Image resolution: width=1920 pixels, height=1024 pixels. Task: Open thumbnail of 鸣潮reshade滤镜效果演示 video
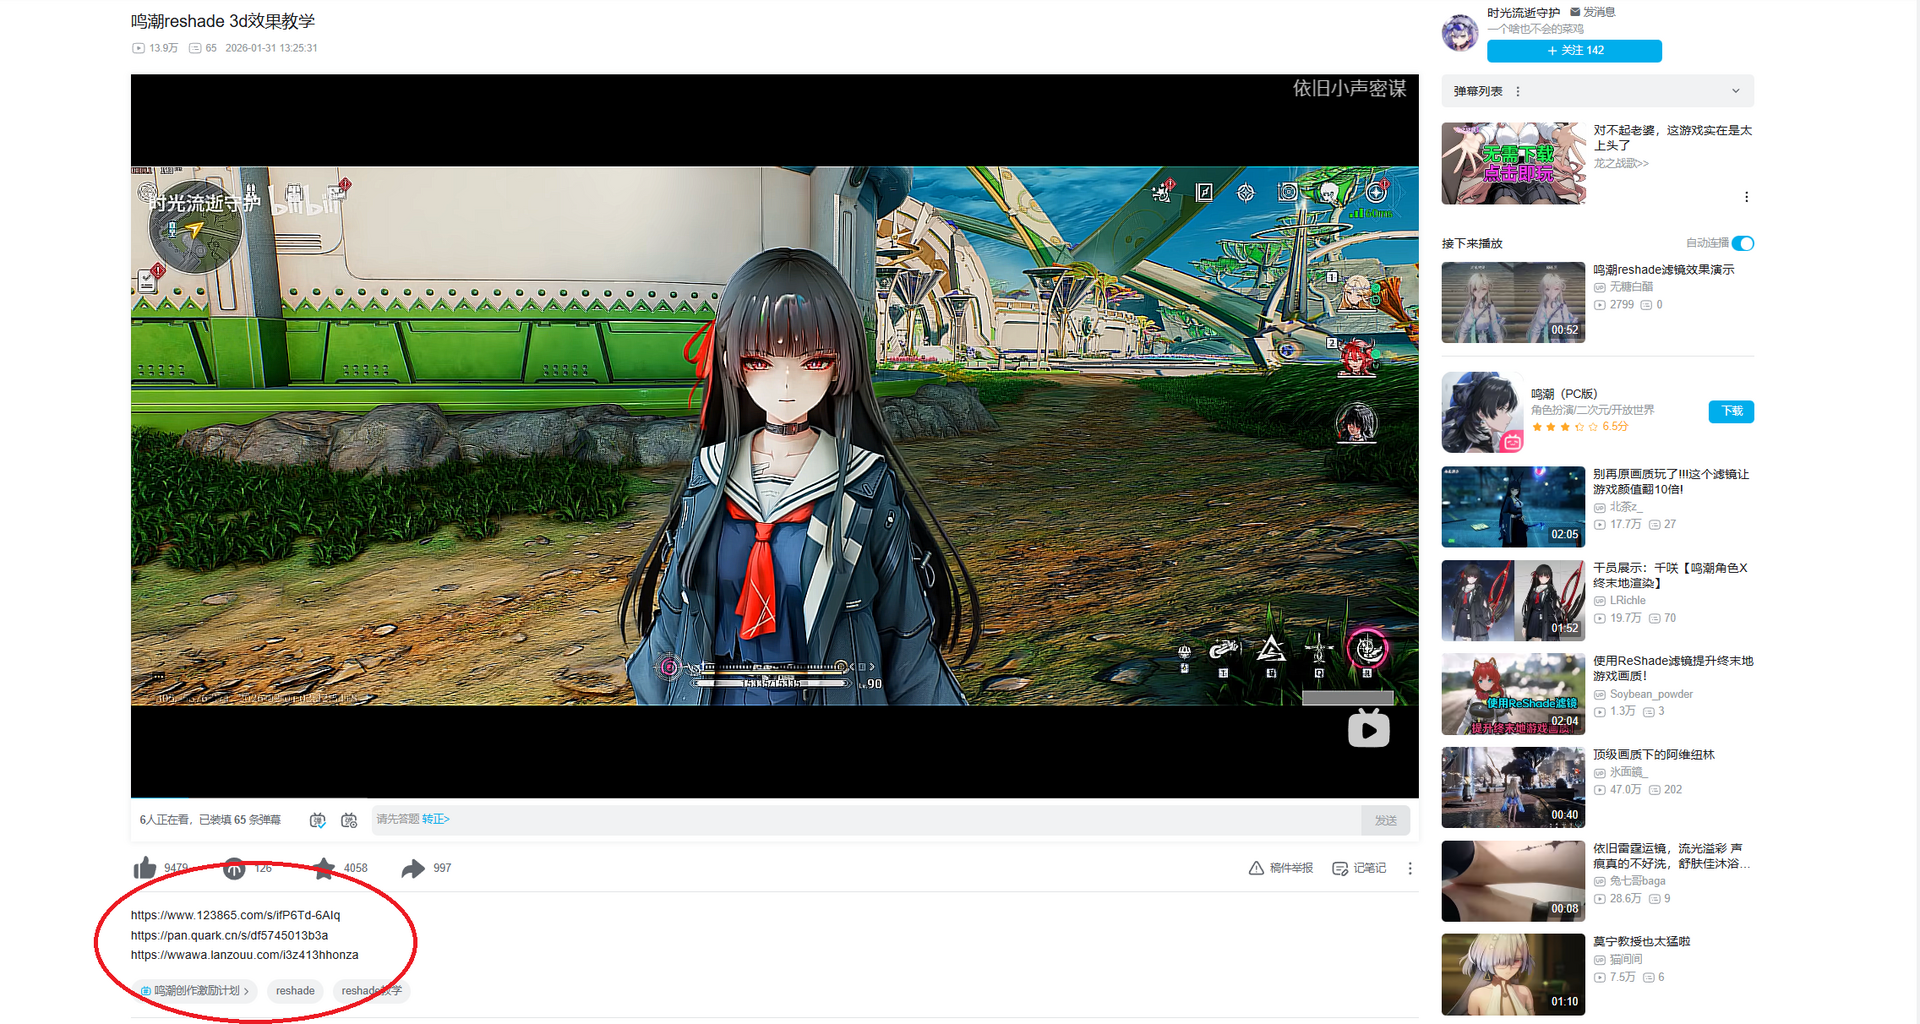[1513, 302]
